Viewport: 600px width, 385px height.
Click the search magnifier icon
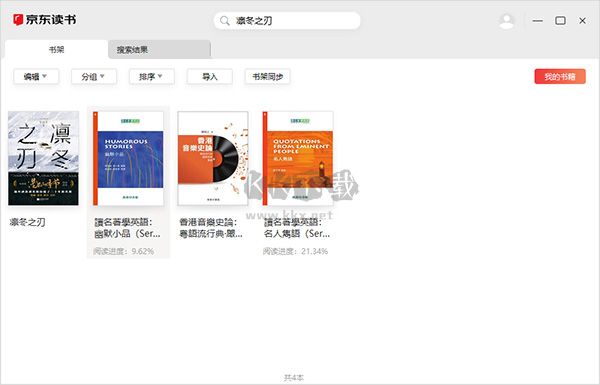tap(225, 21)
